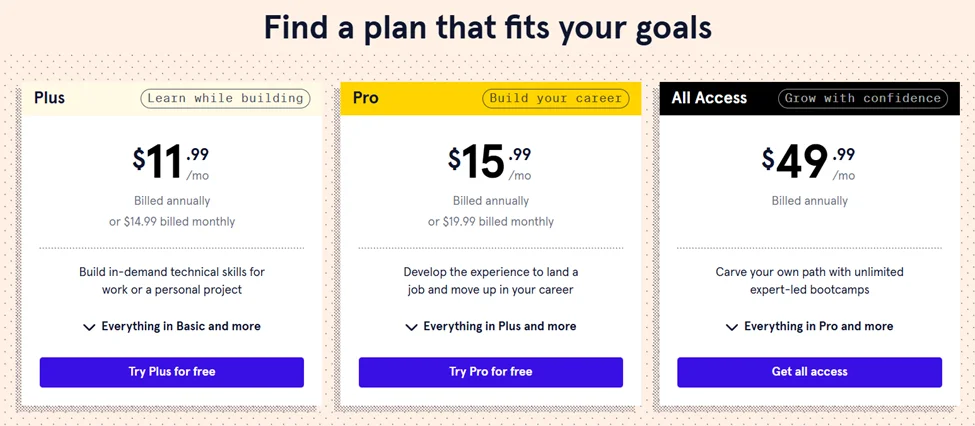Screen dimensions: 975x426
Task: Click the Get all access button
Action: click(809, 372)
